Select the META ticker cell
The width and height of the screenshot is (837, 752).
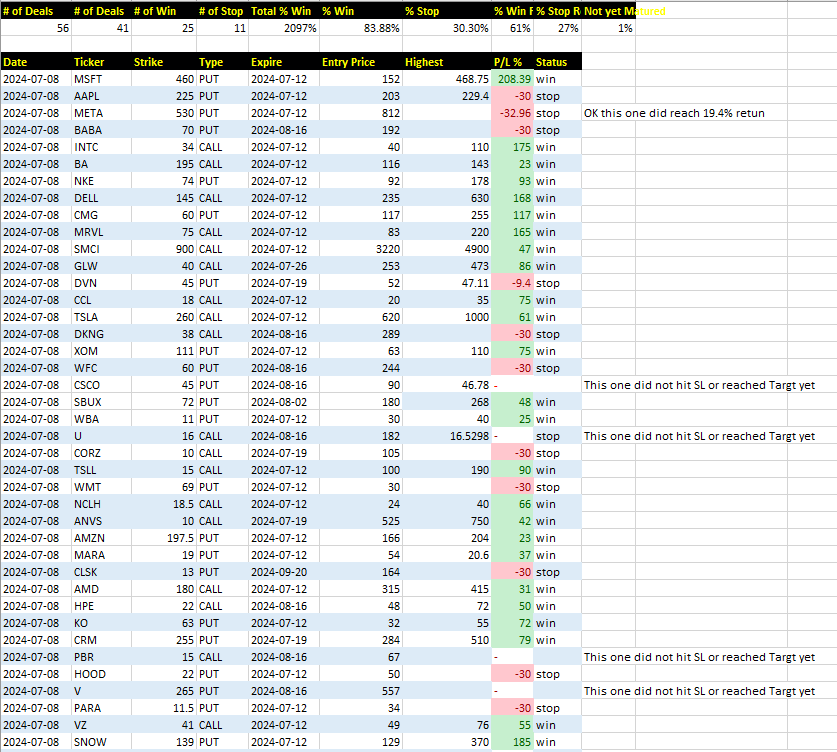pyautogui.click(x=101, y=113)
